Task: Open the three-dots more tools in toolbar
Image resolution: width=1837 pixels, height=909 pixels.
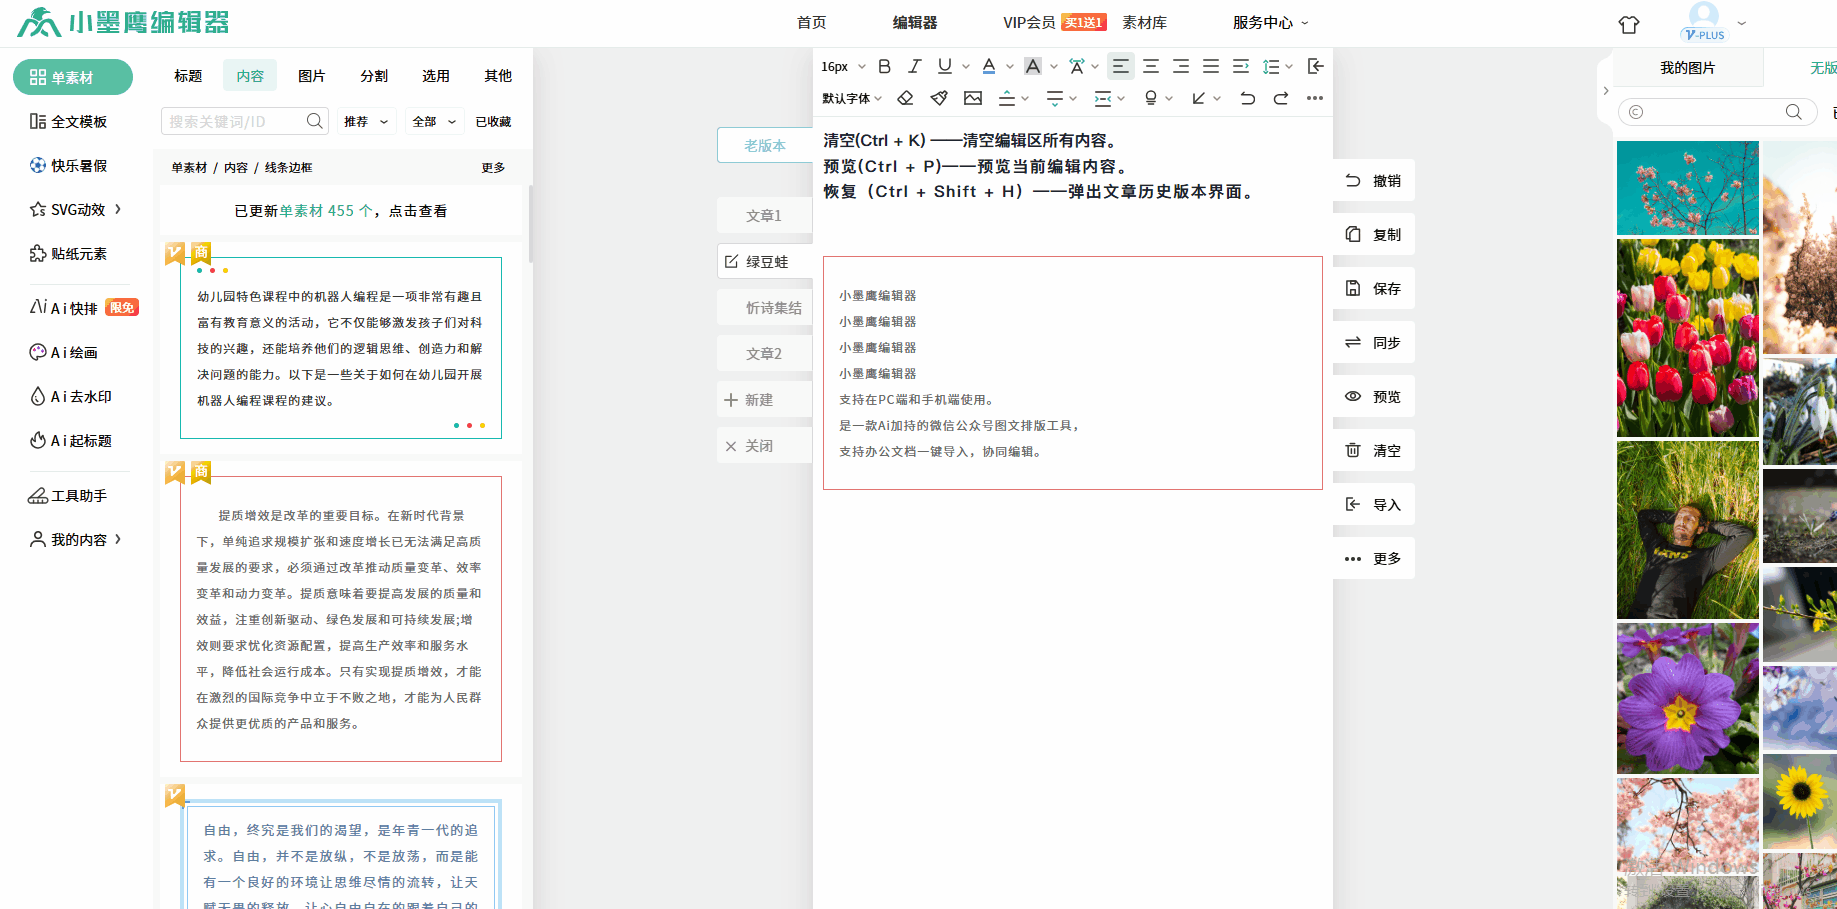Action: (x=1315, y=98)
